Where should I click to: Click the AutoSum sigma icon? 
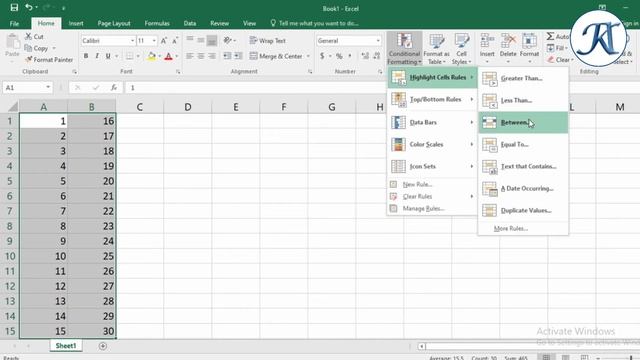tap(550, 36)
